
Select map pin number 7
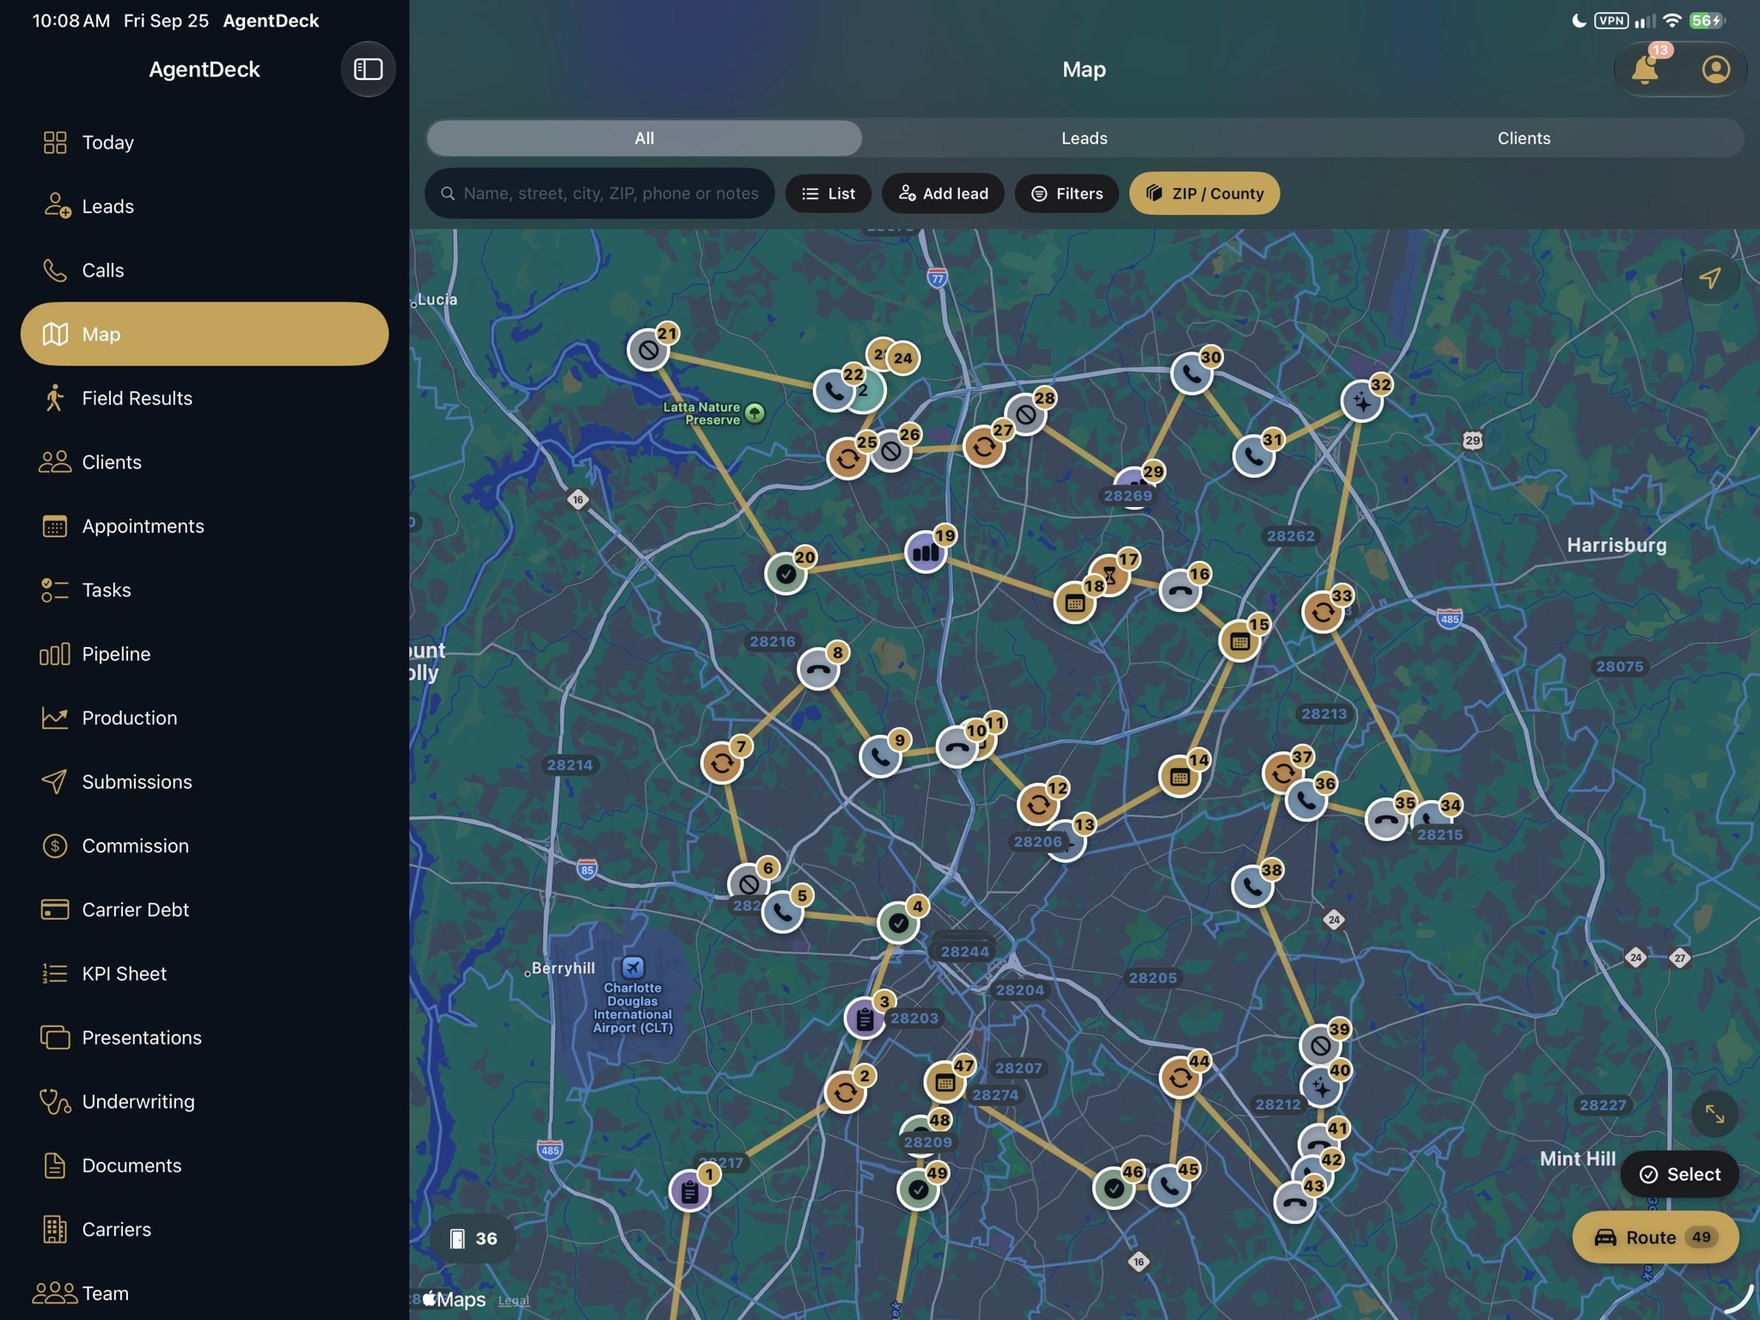coord(722,763)
